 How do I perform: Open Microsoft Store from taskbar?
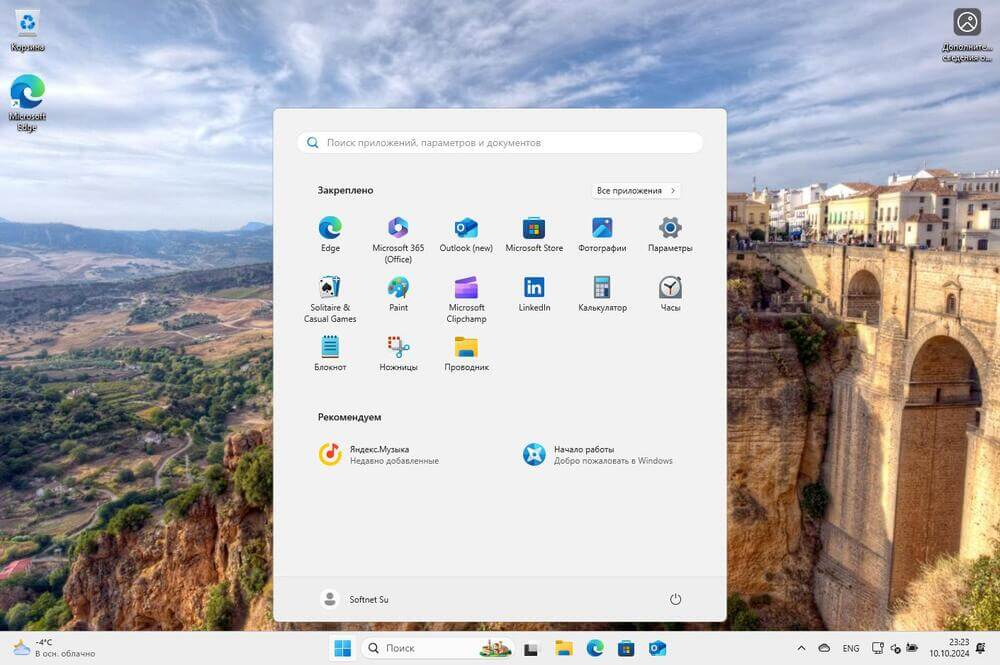[626, 648]
